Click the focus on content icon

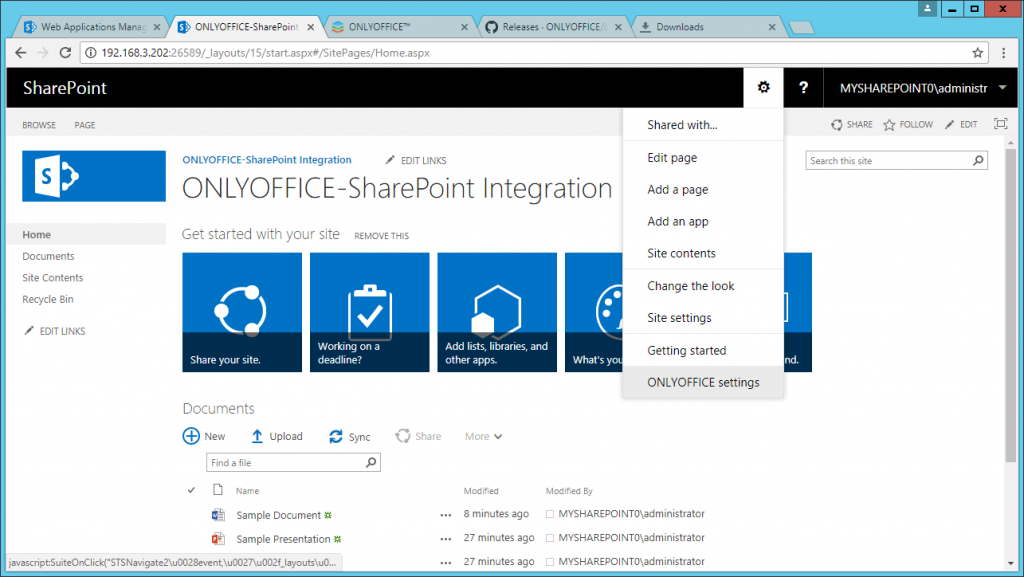pyautogui.click(x=1000, y=125)
